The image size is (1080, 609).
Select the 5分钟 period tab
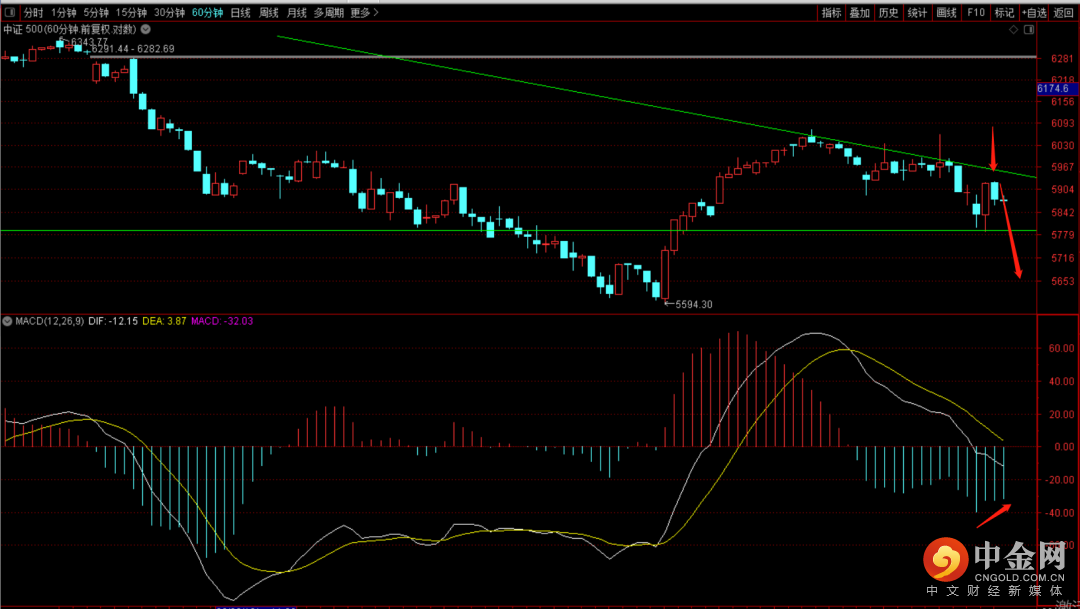pyautogui.click(x=97, y=13)
